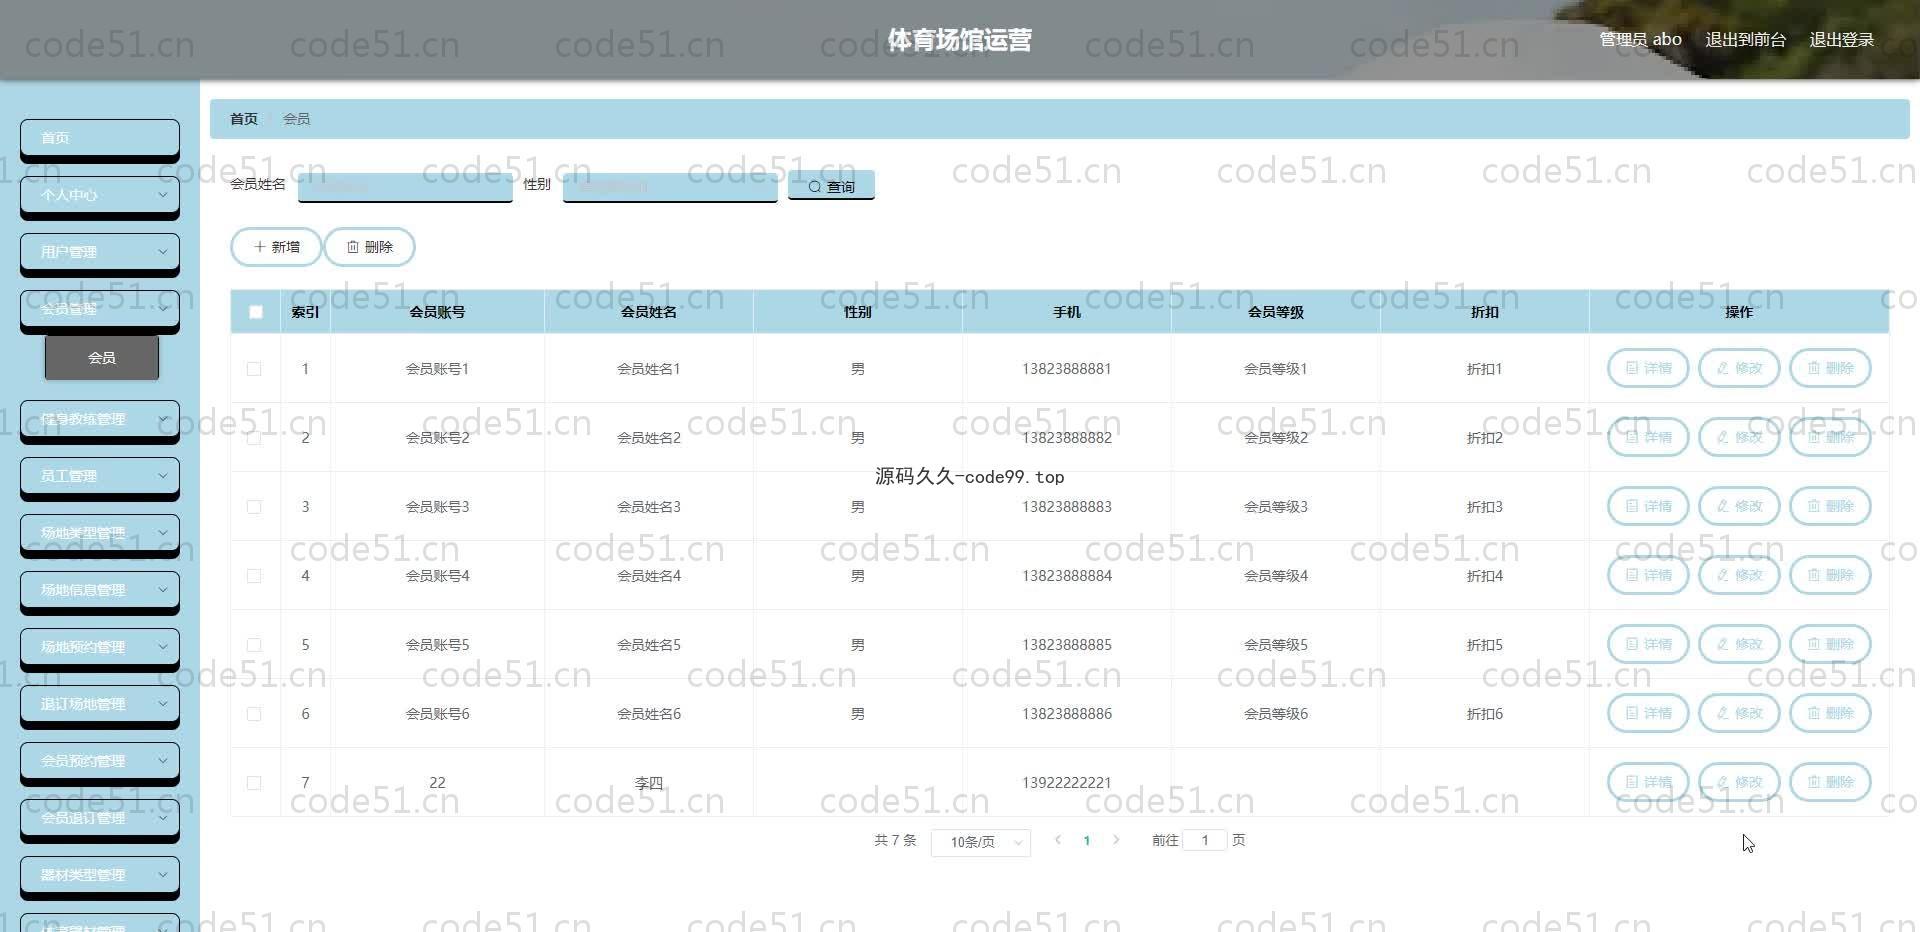
Task: Edit row 会员账号2 via 修改
Action: pos(1739,437)
